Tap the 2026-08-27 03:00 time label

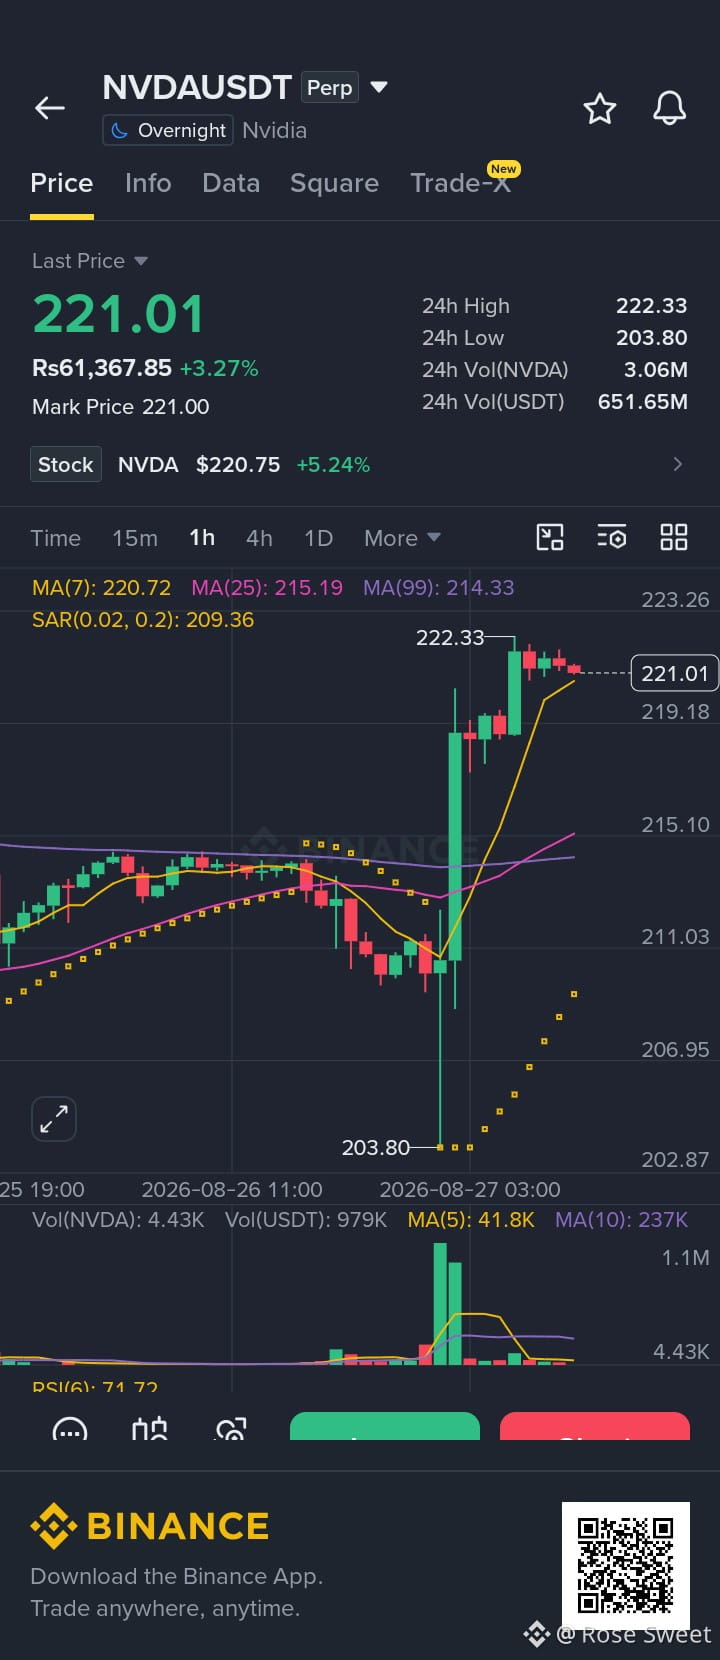[x=470, y=1190]
